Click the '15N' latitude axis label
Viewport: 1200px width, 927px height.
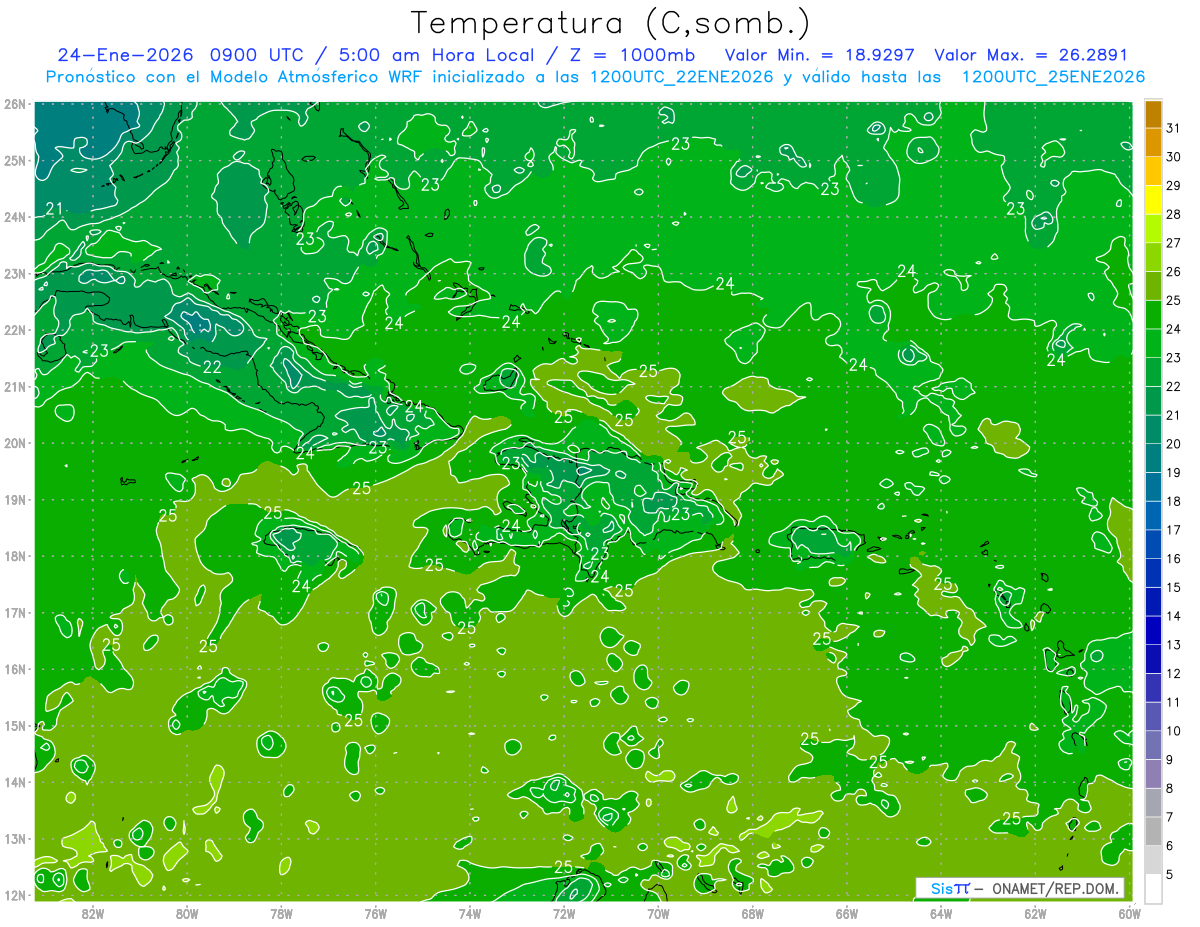pos(15,725)
